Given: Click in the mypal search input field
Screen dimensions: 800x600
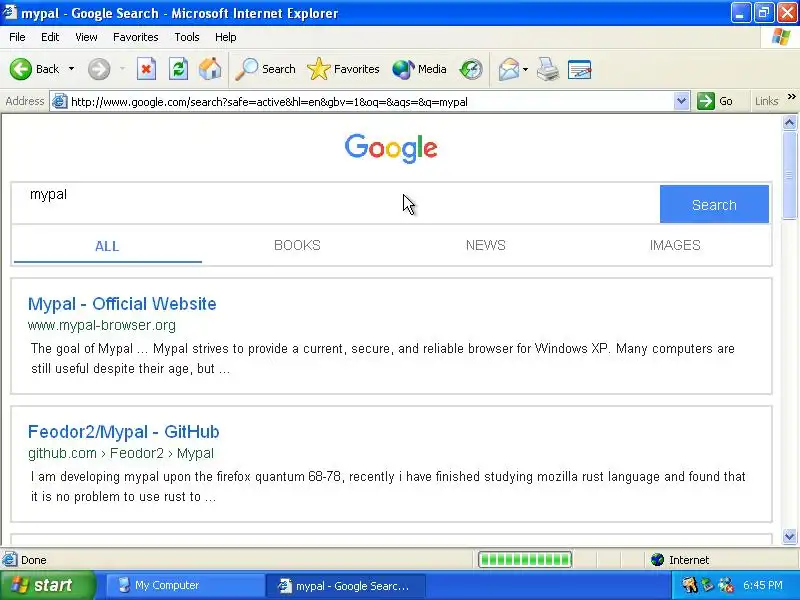Looking at the screenshot, I should 336,204.
